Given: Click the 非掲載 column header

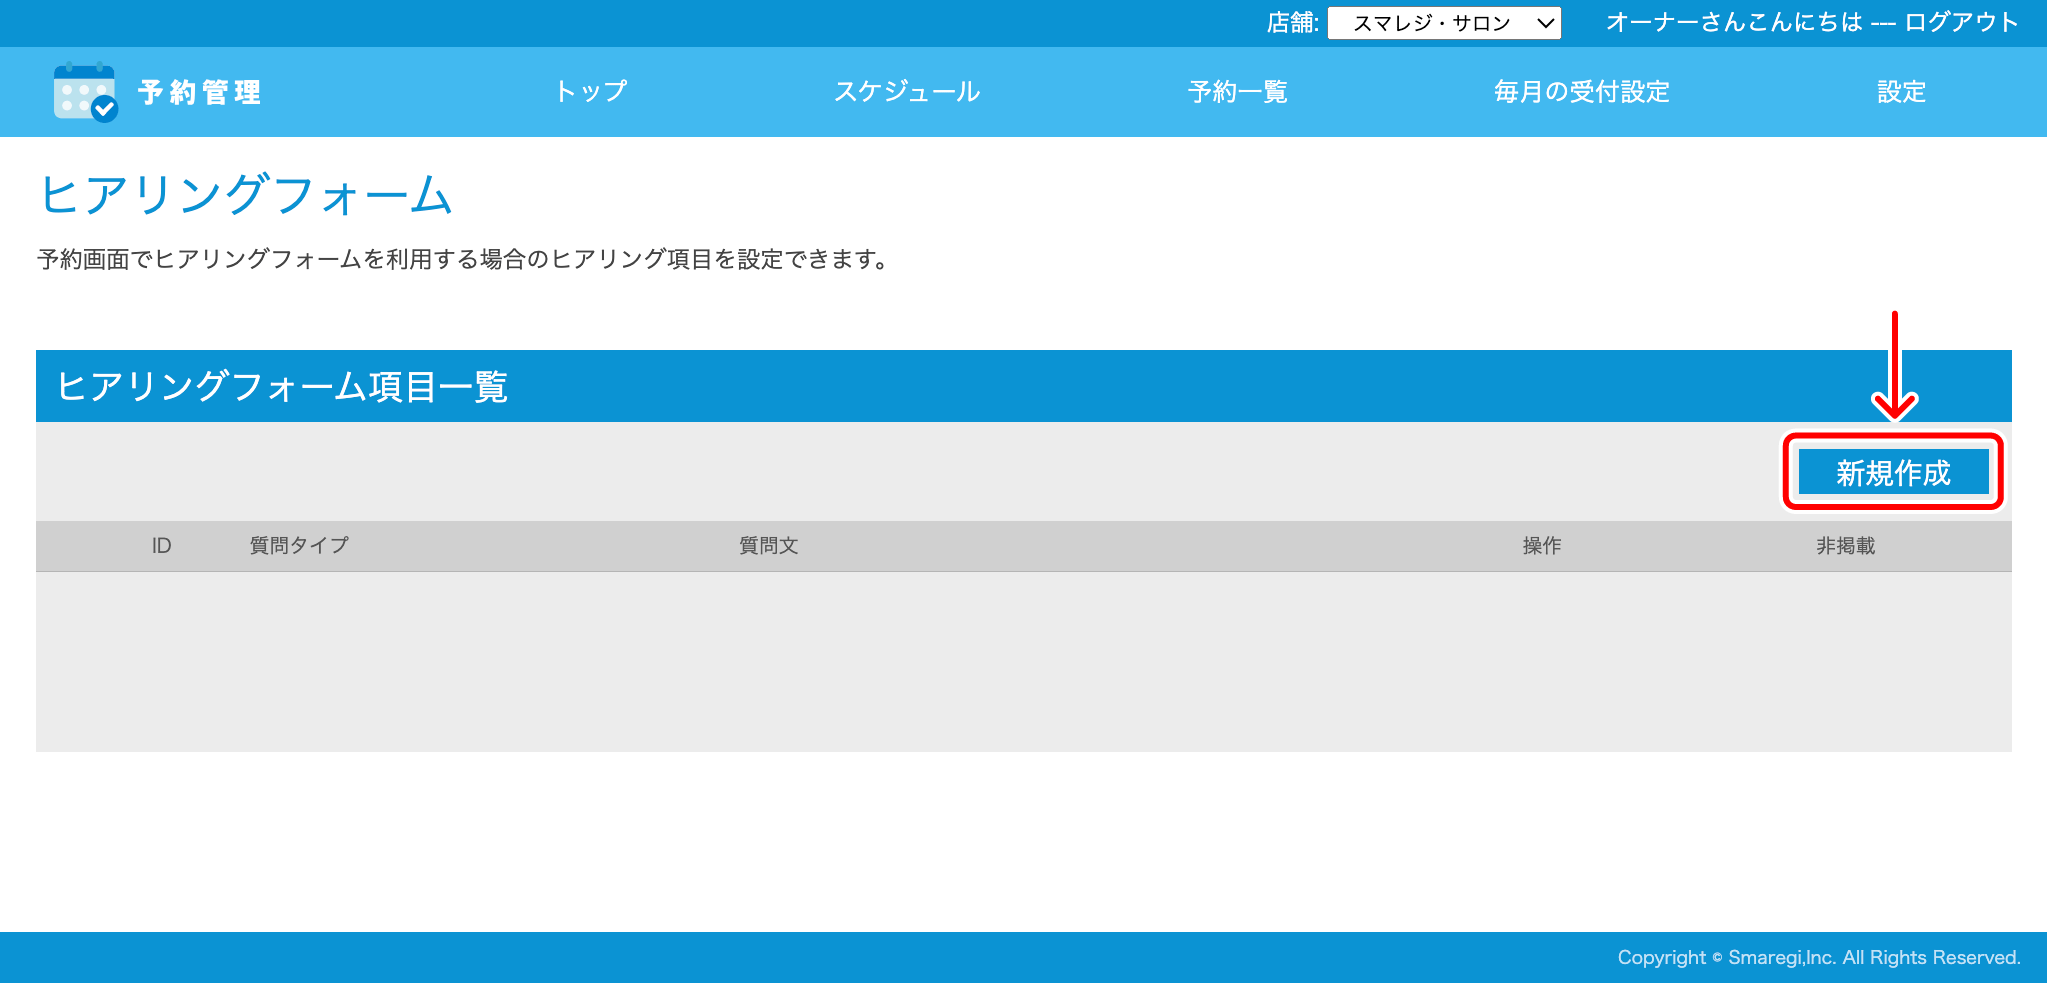Looking at the screenshot, I should (1845, 546).
